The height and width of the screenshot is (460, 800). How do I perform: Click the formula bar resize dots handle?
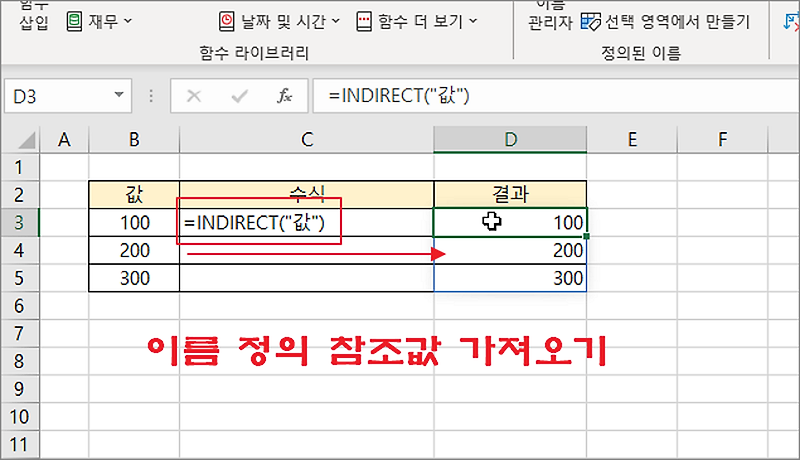coord(151,95)
